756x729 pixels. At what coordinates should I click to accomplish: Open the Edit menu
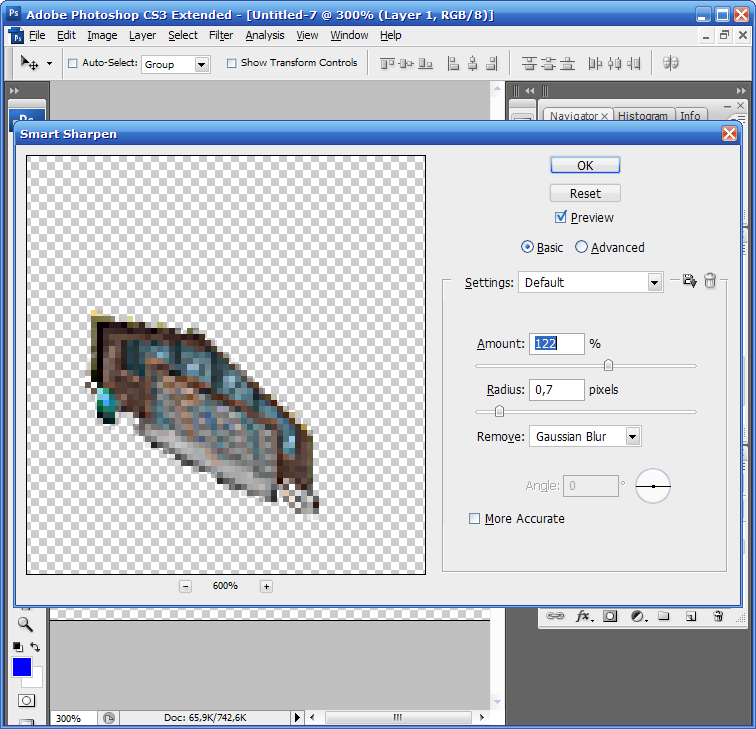[66, 35]
